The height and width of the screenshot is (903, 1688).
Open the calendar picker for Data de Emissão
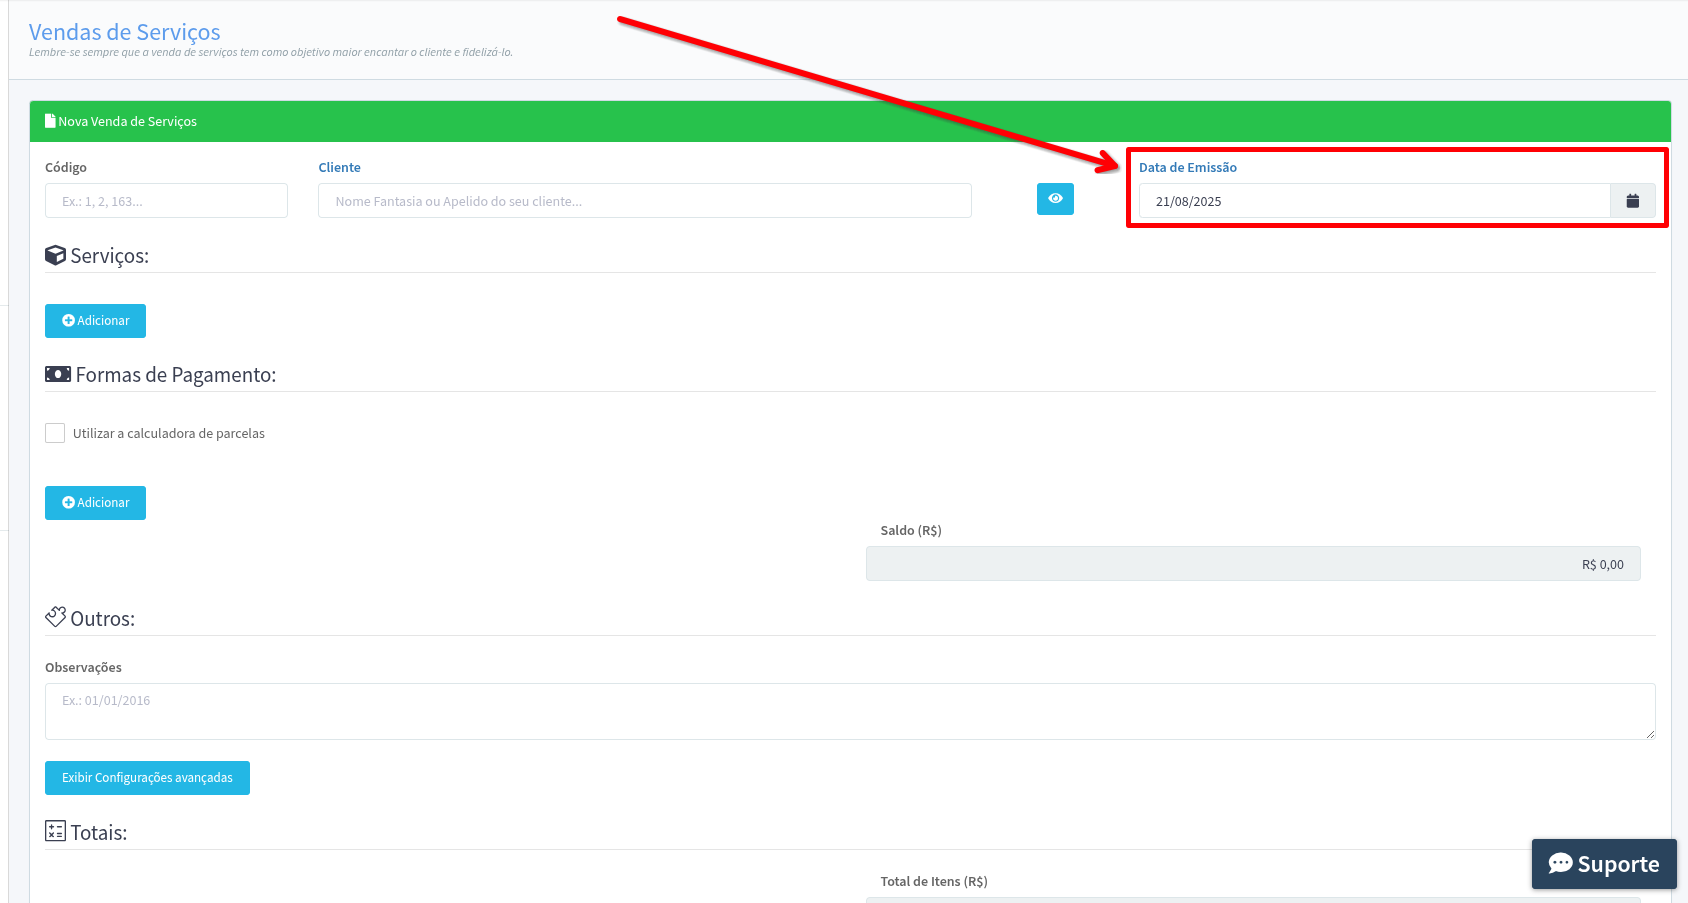[x=1632, y=201]
